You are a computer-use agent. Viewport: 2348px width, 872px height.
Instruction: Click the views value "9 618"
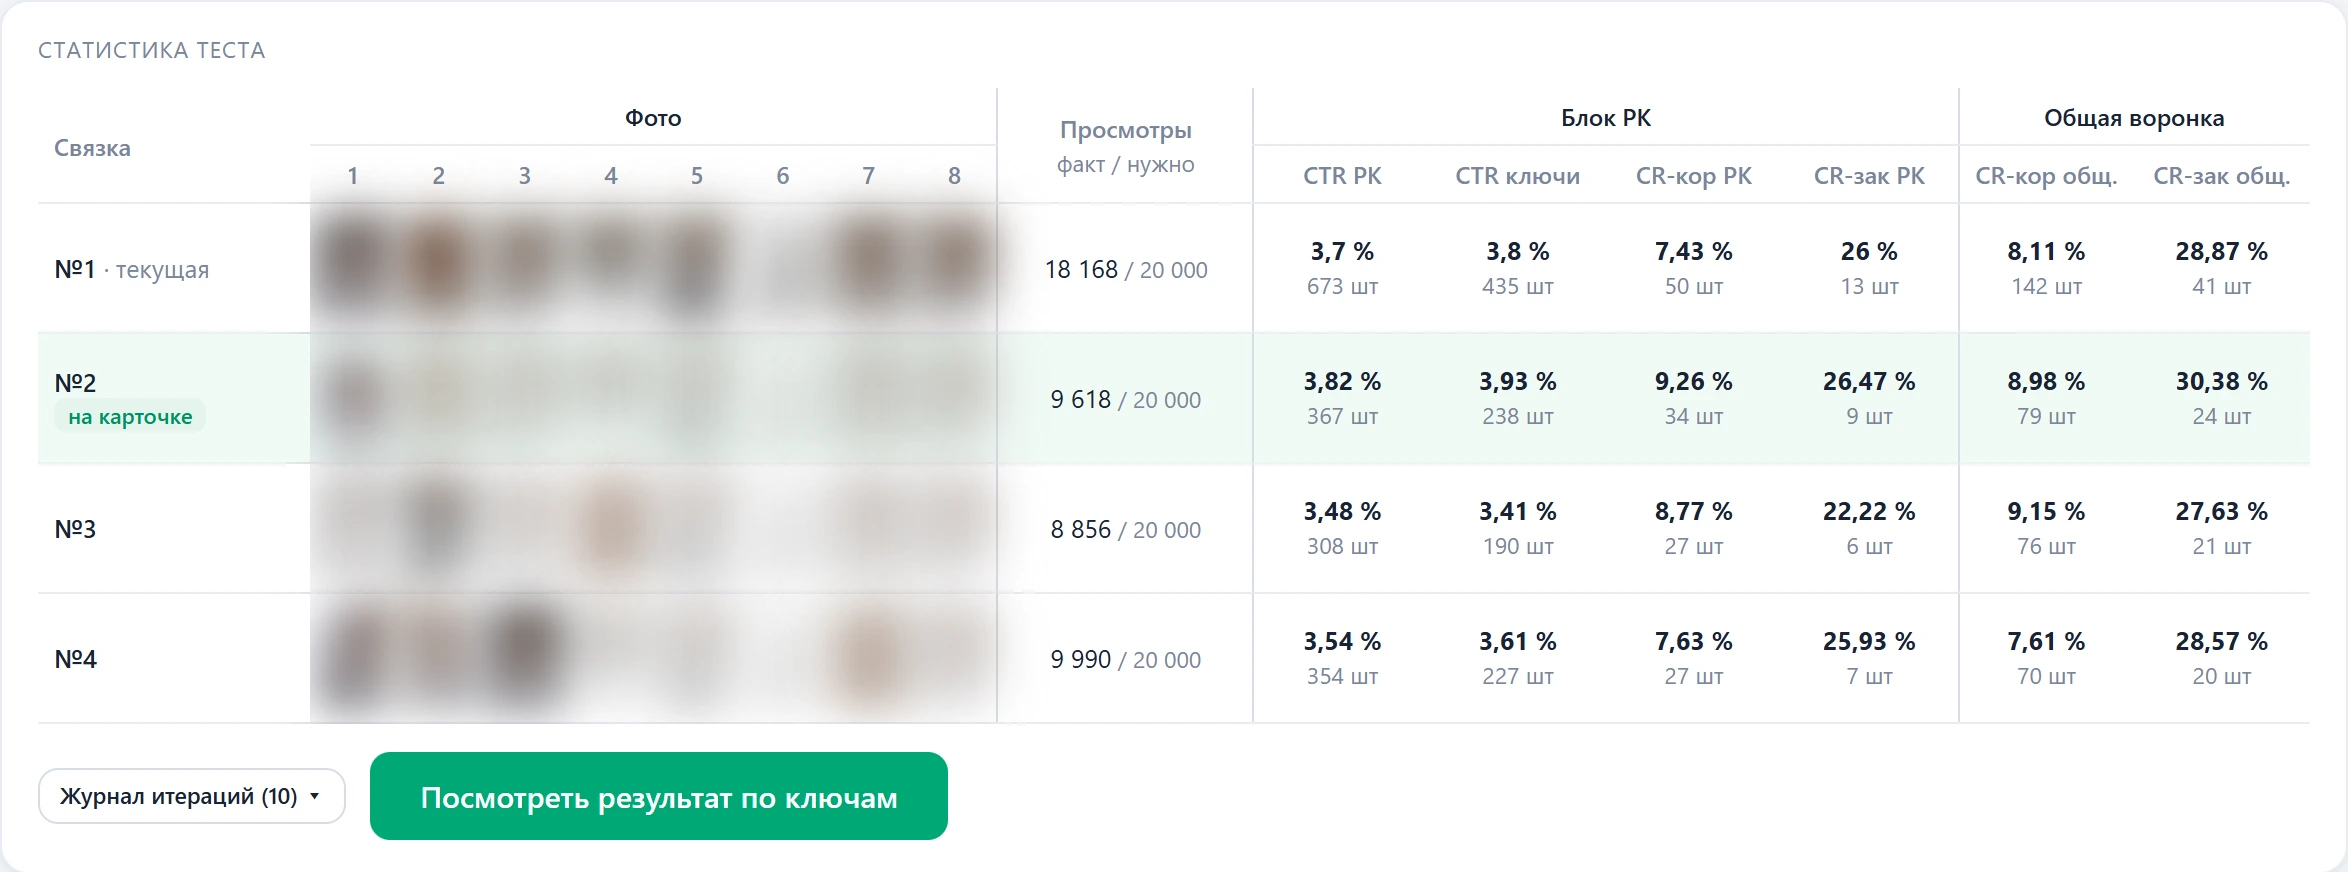click(x=1081, y=400)
